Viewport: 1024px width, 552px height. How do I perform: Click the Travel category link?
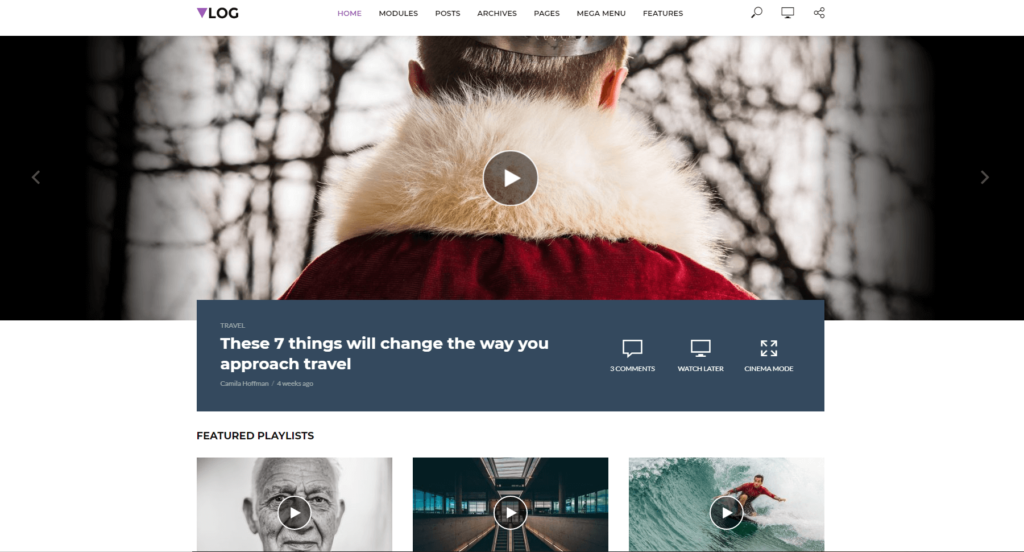click(232, 325)
